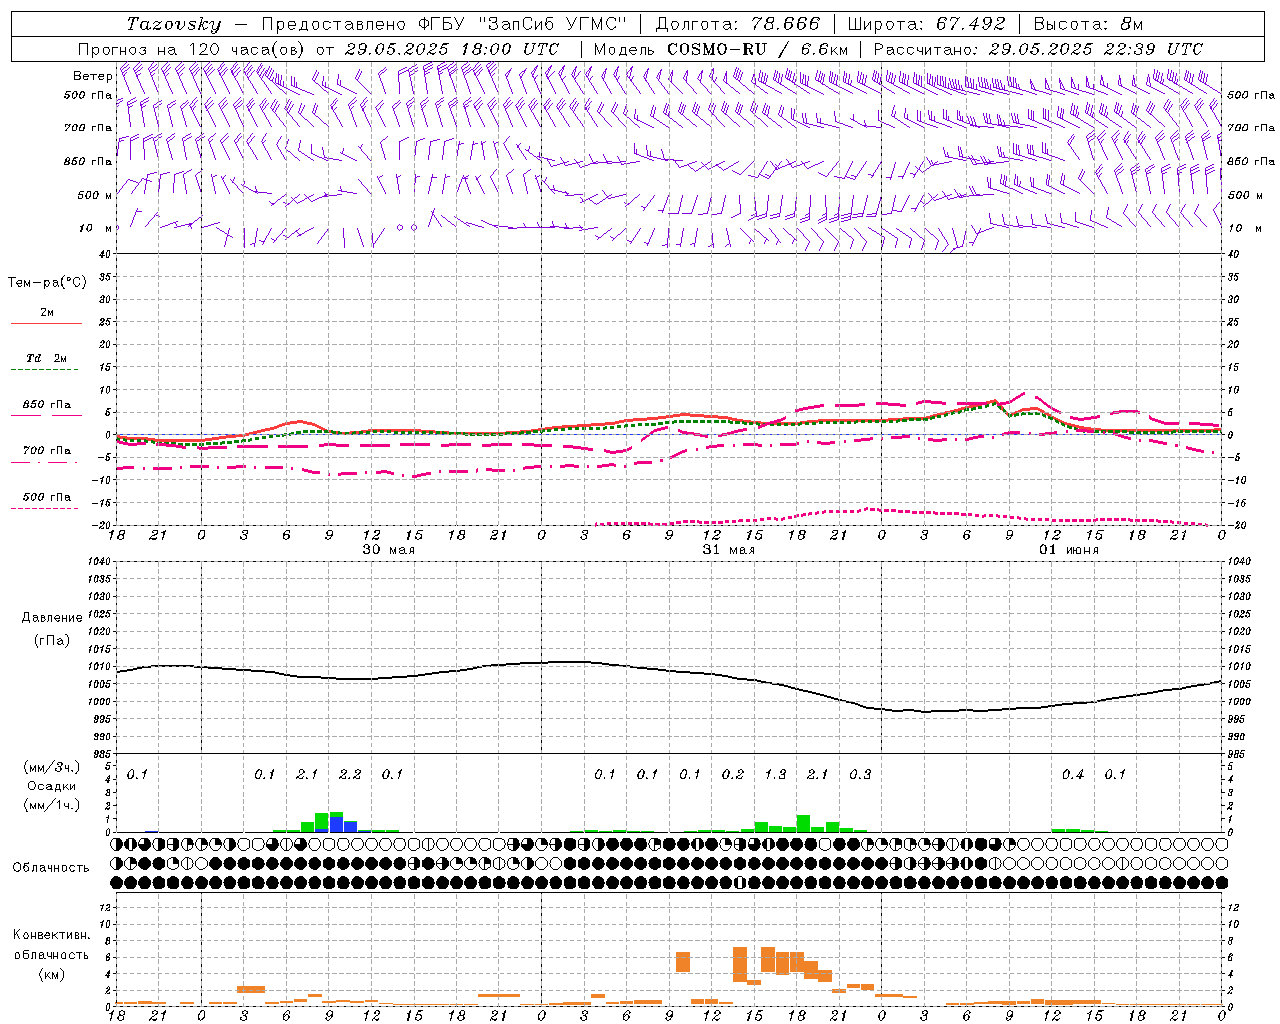The height and width of the screenshot is (1024, 1280).
Task: Click the Давление panel label
Action: tap(51, 618)
